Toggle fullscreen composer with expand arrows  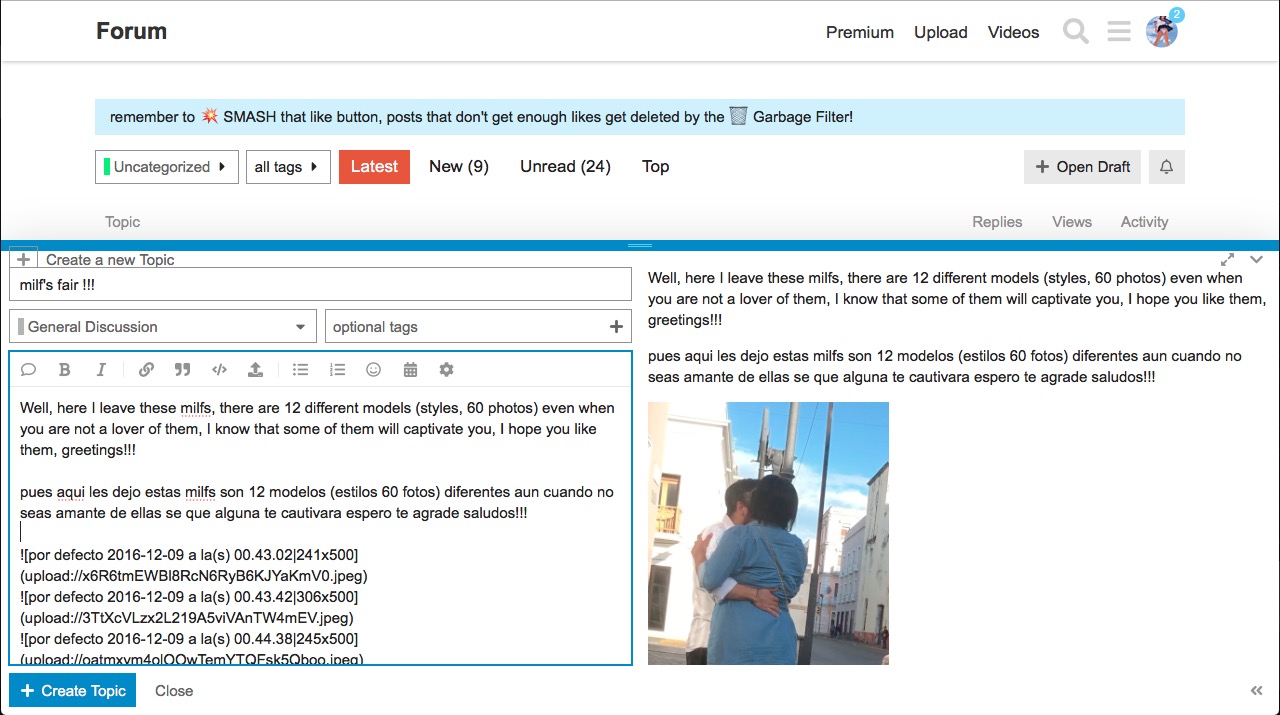(1227, 259)
